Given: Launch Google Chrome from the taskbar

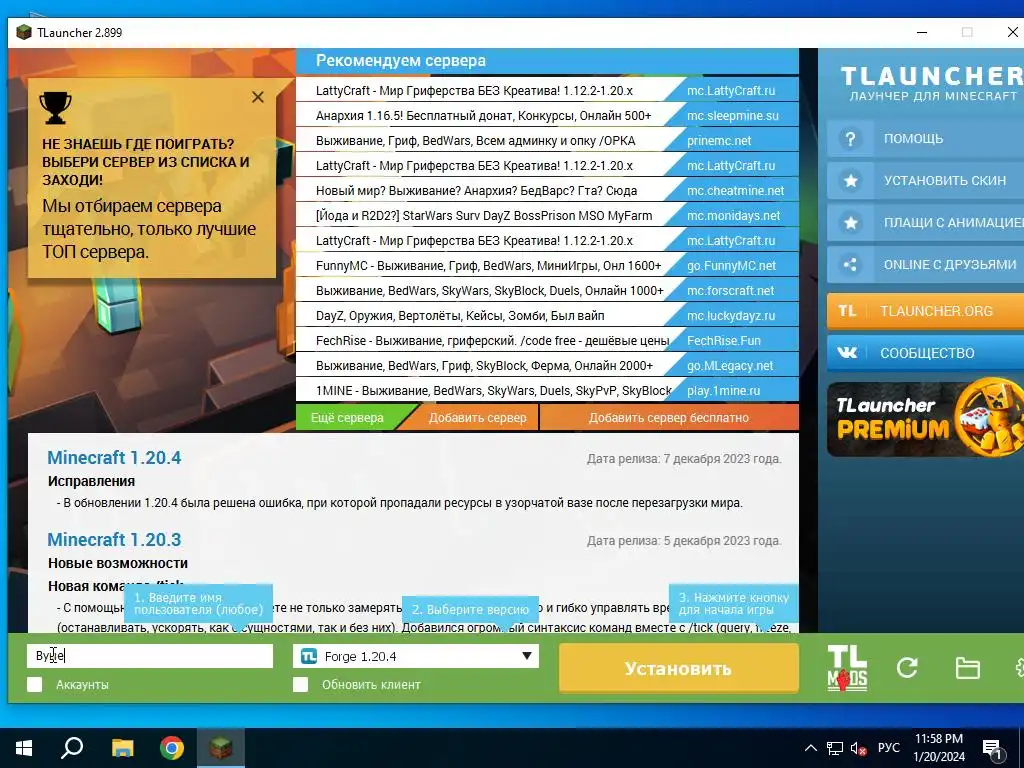Looking at the screenshot, I should click(172, 748).
